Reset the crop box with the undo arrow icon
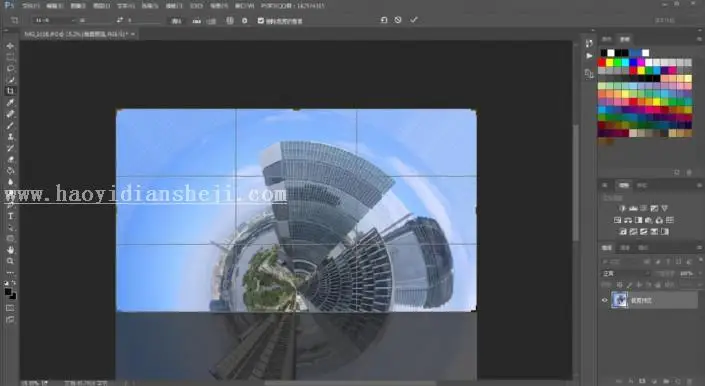Image resolution: width=705 pixels, height=386 pixels. [384, 20]
